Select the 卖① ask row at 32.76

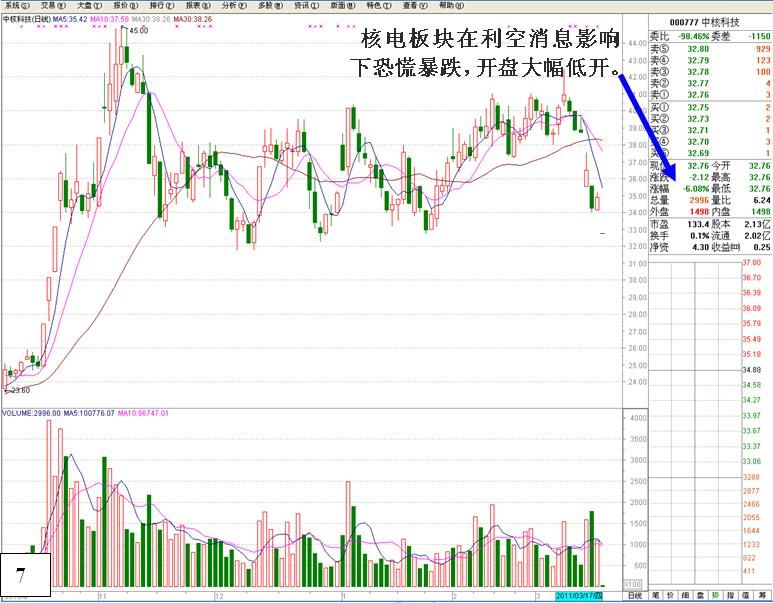coord(710,94)
